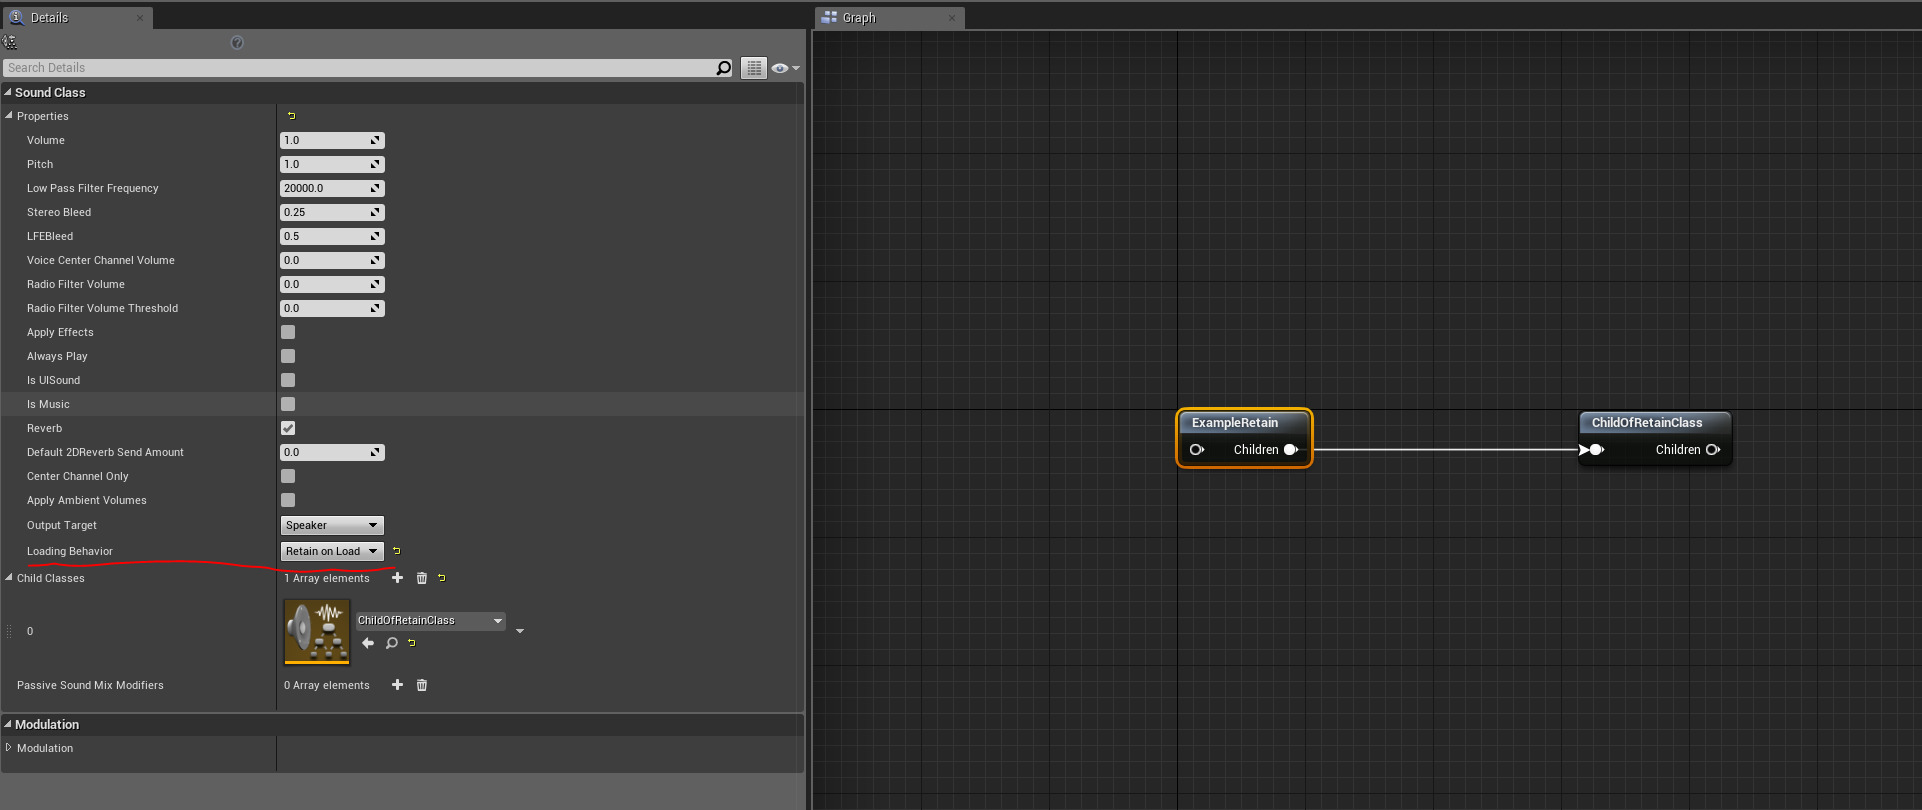Browse to ChildOfRetainClass in Content Browser

(392, 643)
